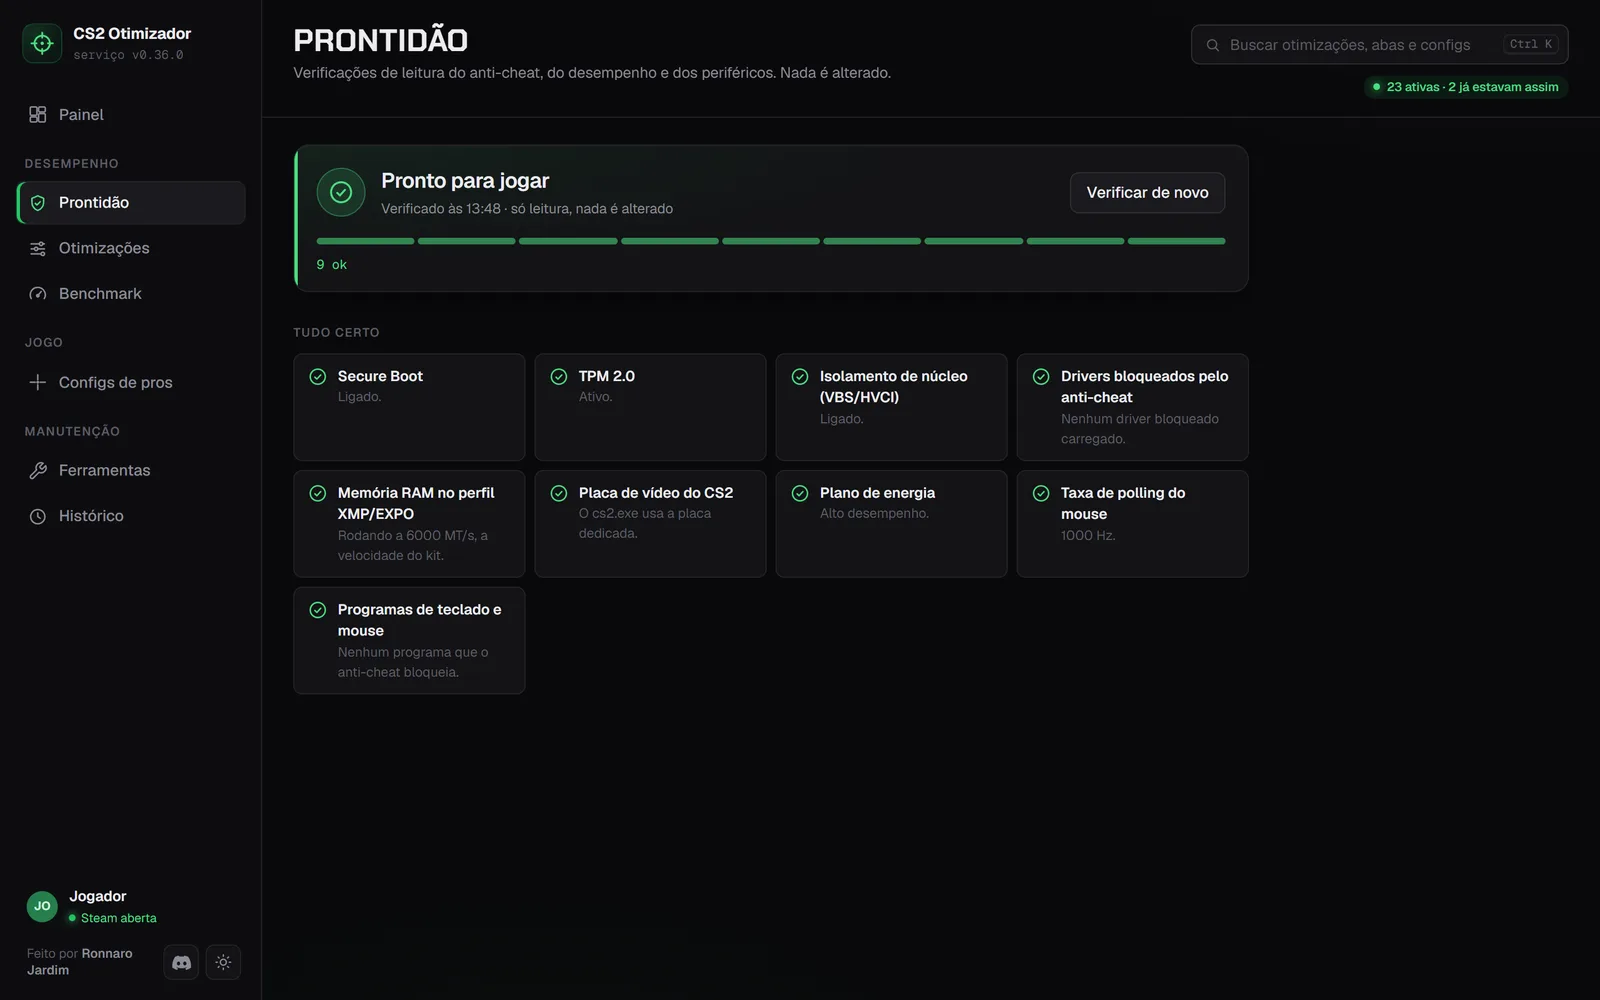Click the '9 ok' count text
The image size is (1600, 1000).
(332, 265)
